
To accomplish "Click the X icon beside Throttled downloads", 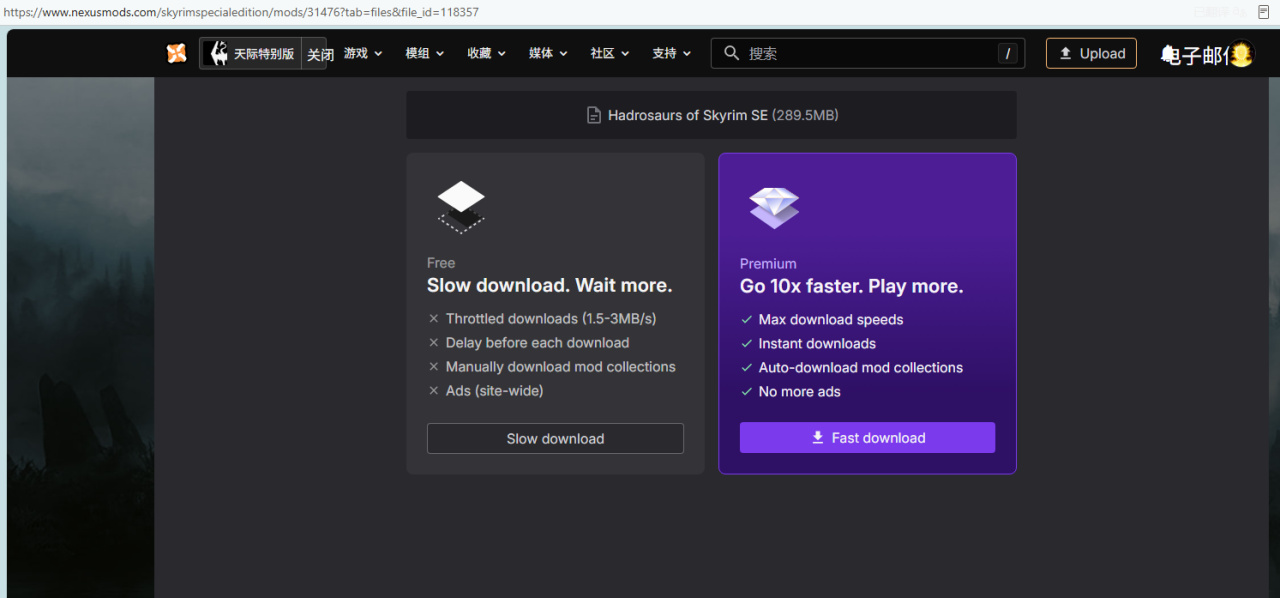I will click(x=434, y=319).
